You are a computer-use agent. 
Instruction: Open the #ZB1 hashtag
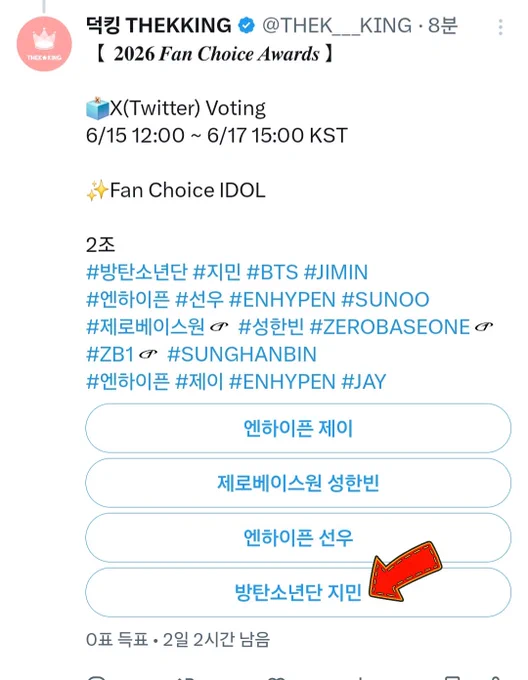(x=110, y=354)
